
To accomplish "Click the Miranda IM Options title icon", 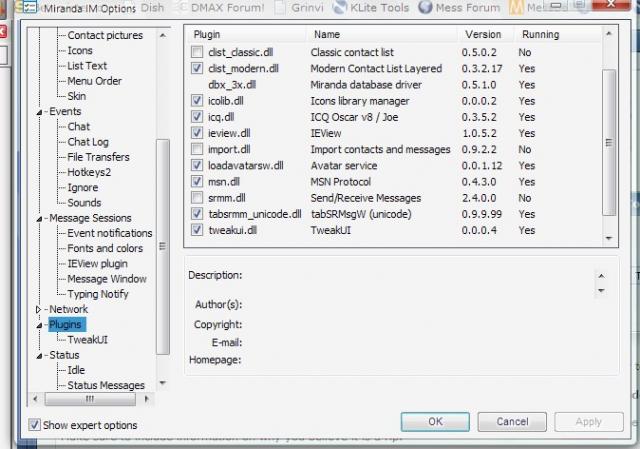I will [29, 7].
